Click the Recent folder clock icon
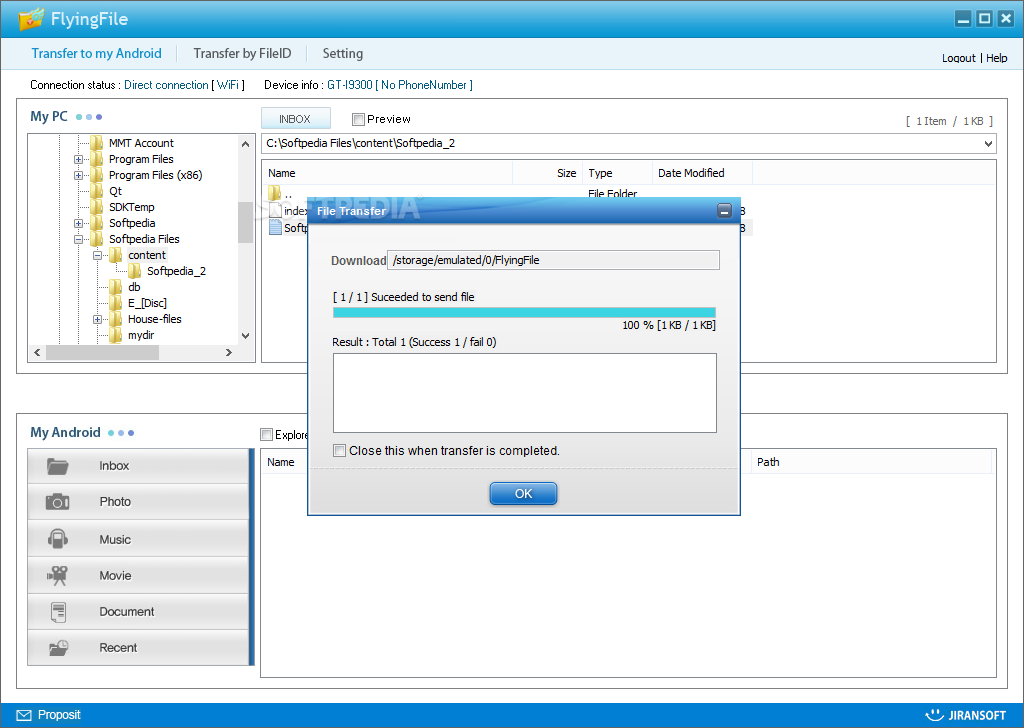Image resolution: width=1024 pixels, height=728 pixels. click(58, 648)
